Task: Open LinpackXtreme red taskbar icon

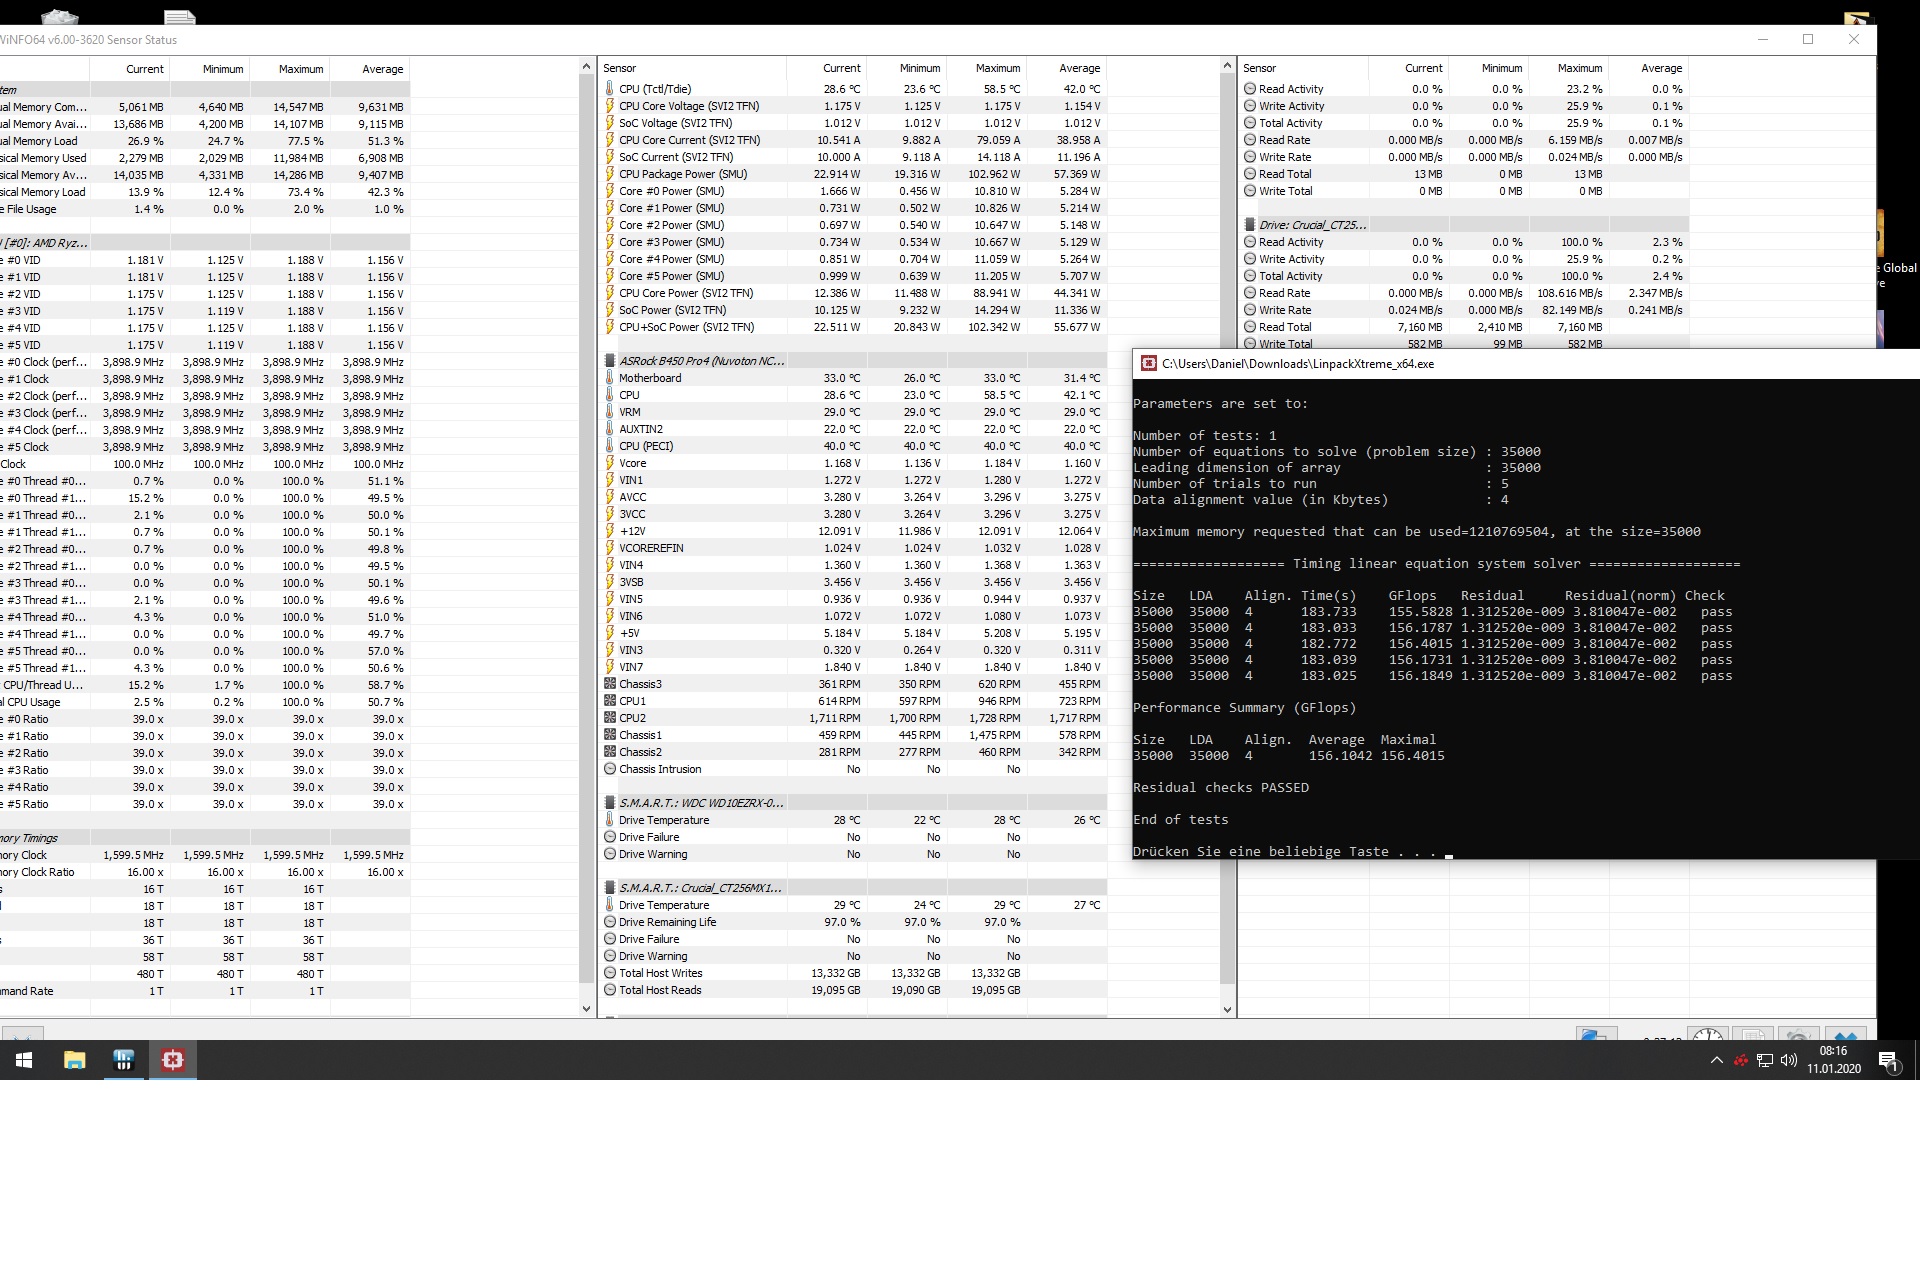Action: 173,1060
